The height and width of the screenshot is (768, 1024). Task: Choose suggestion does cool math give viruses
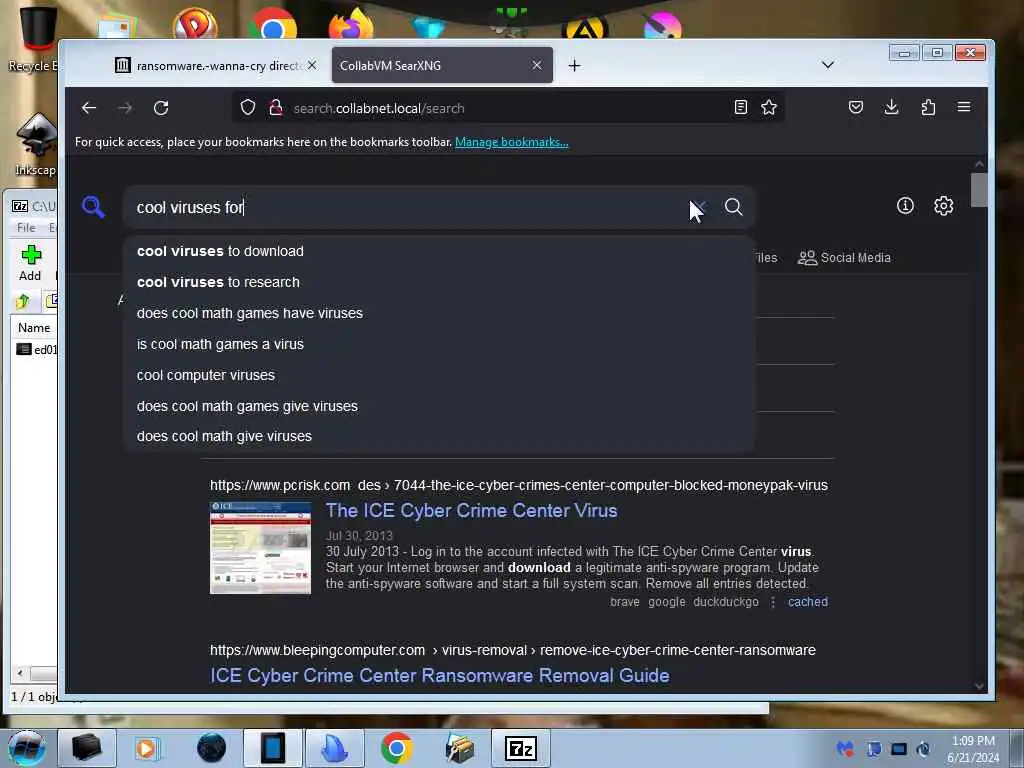pyautogui.click(x=439, y=436)
